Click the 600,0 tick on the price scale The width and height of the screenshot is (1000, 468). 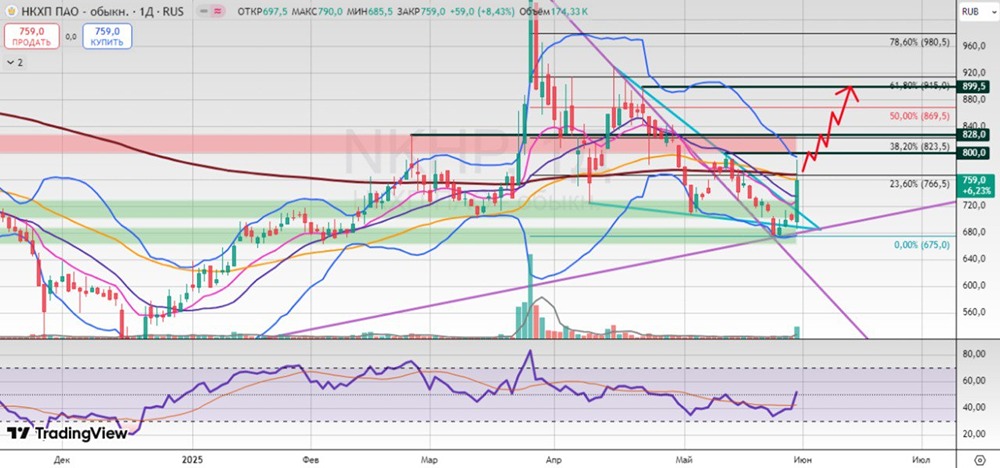976,285
